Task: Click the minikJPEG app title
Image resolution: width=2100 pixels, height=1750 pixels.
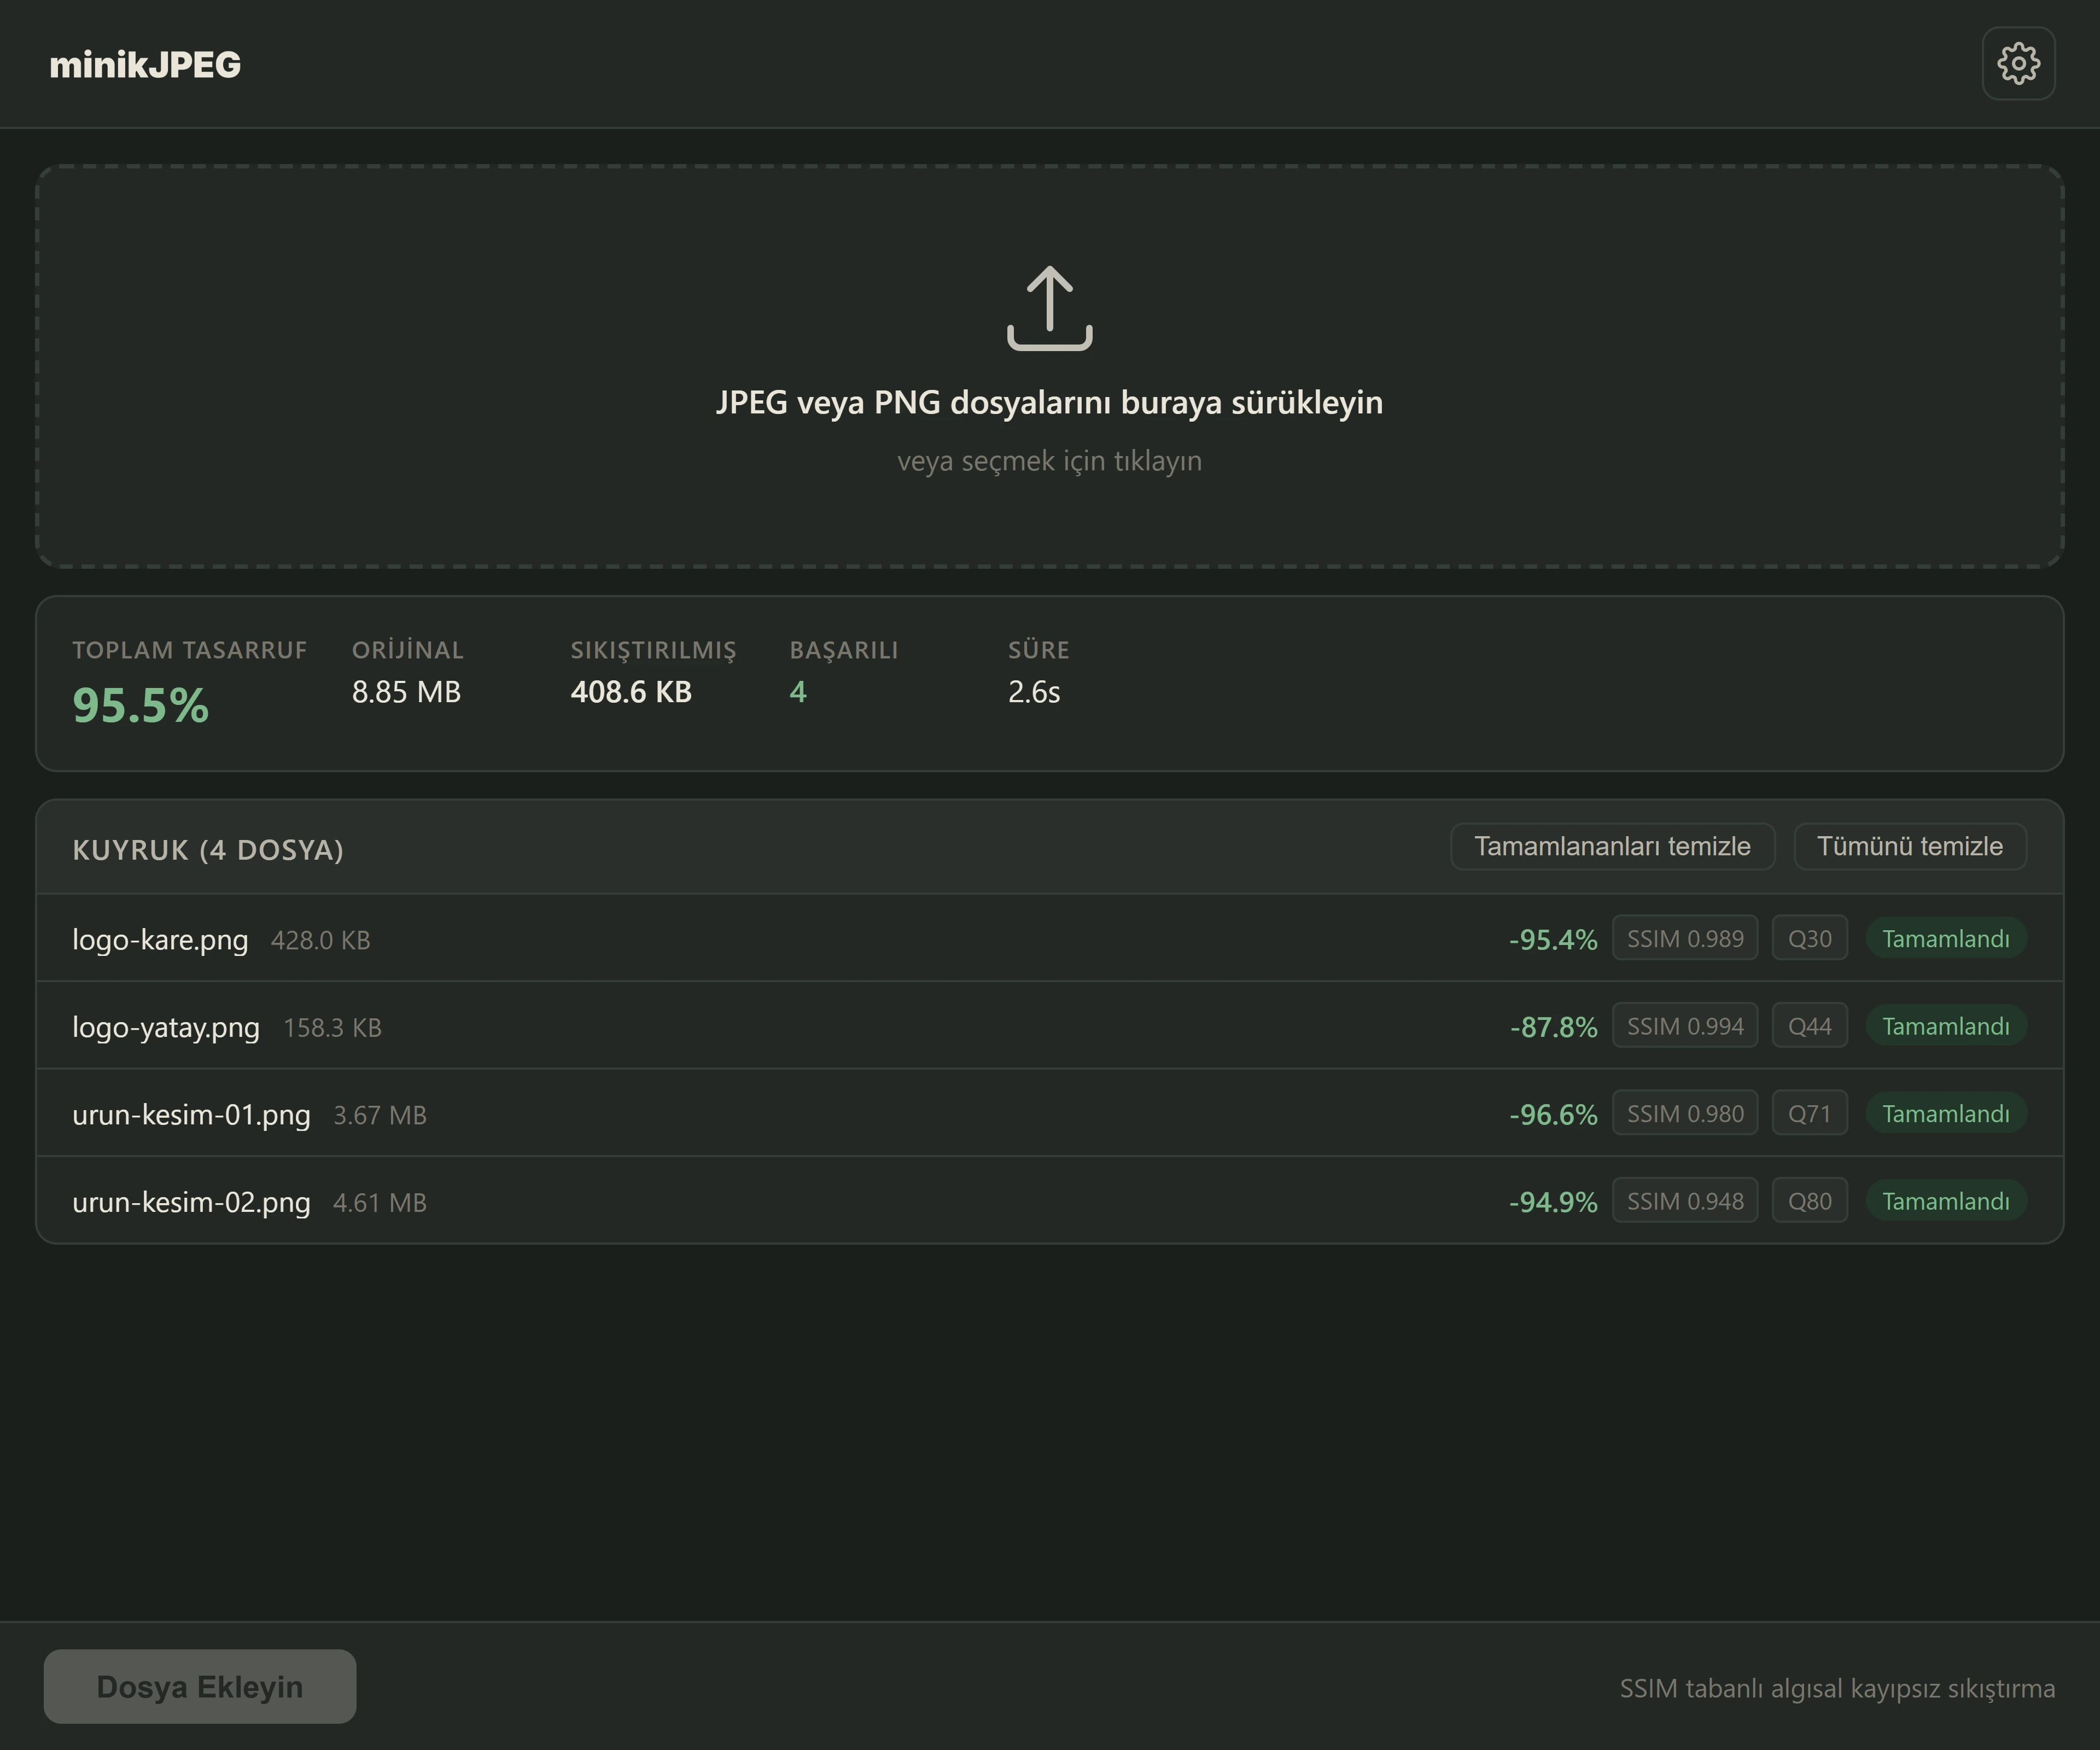Action: 145,64
